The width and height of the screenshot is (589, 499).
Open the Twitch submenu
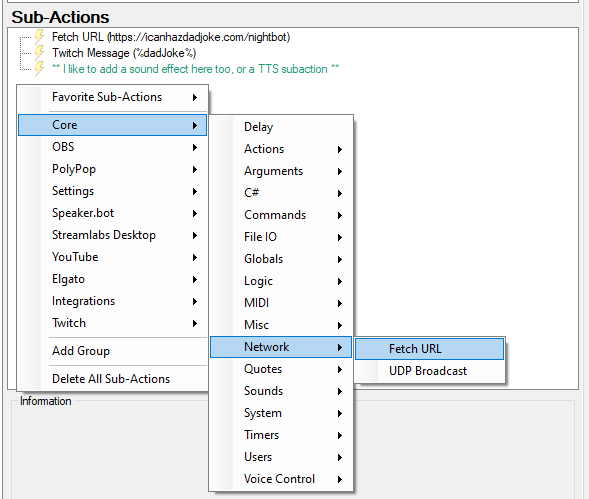click(x=113, y=323)
